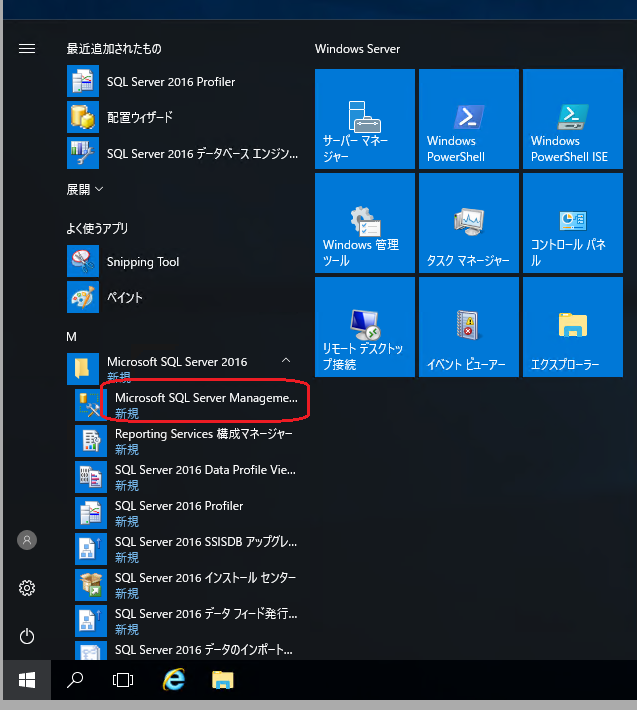The height and width of the screenshot is (710, 637).
Task: Click the user account icon in sidebar
Action: [27, 540]
